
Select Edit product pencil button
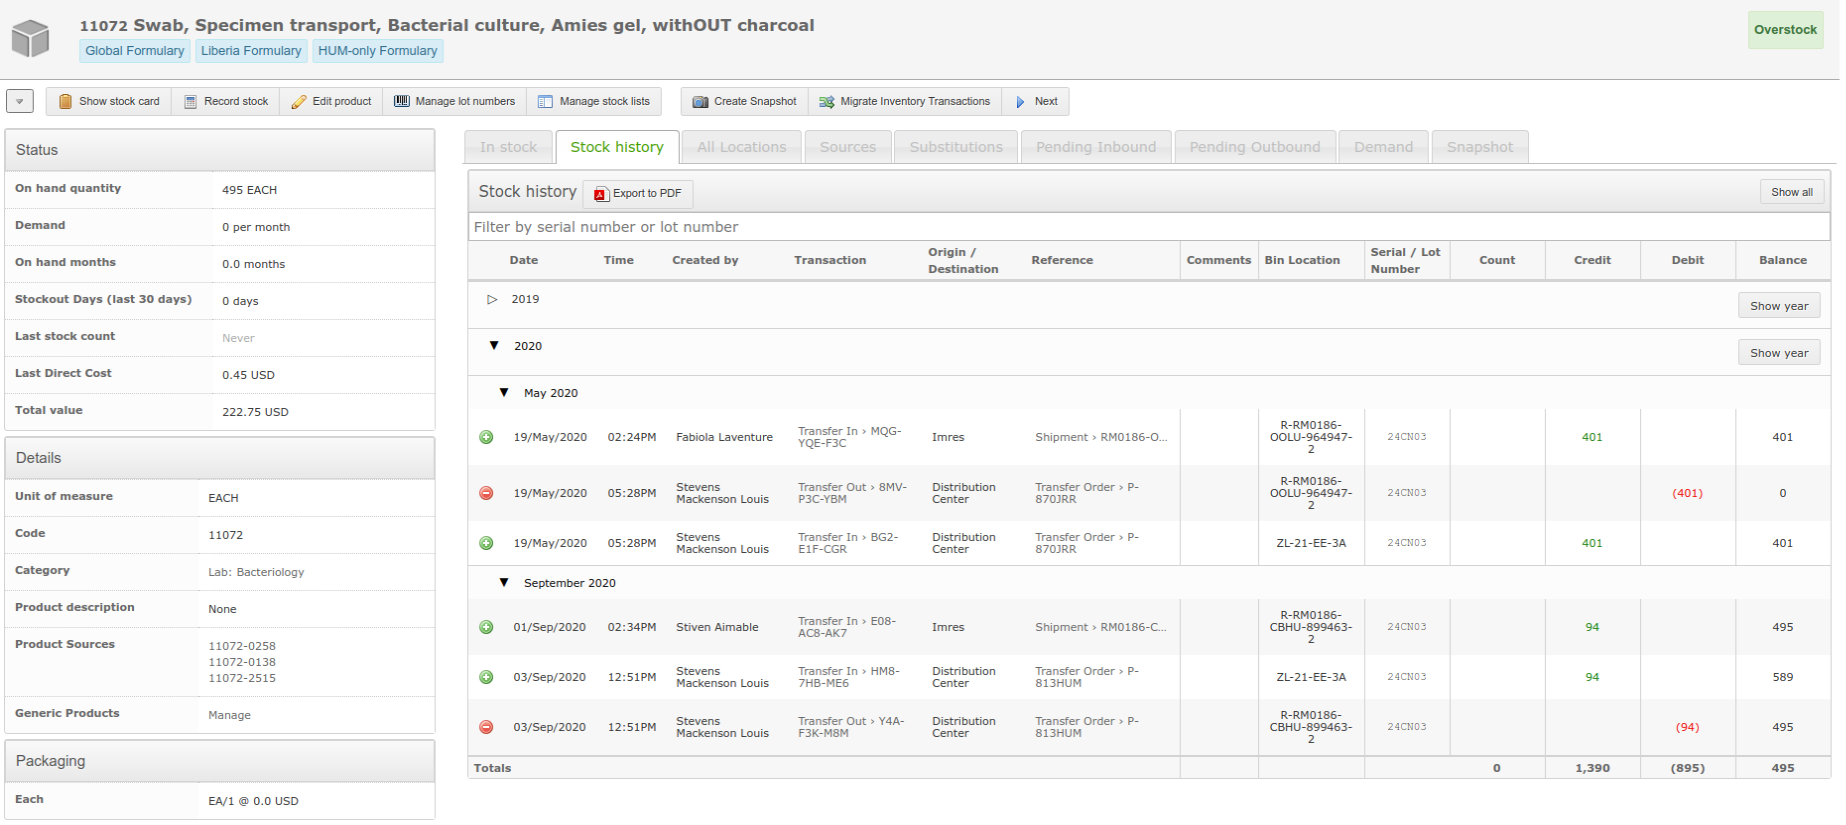point(331,101)
